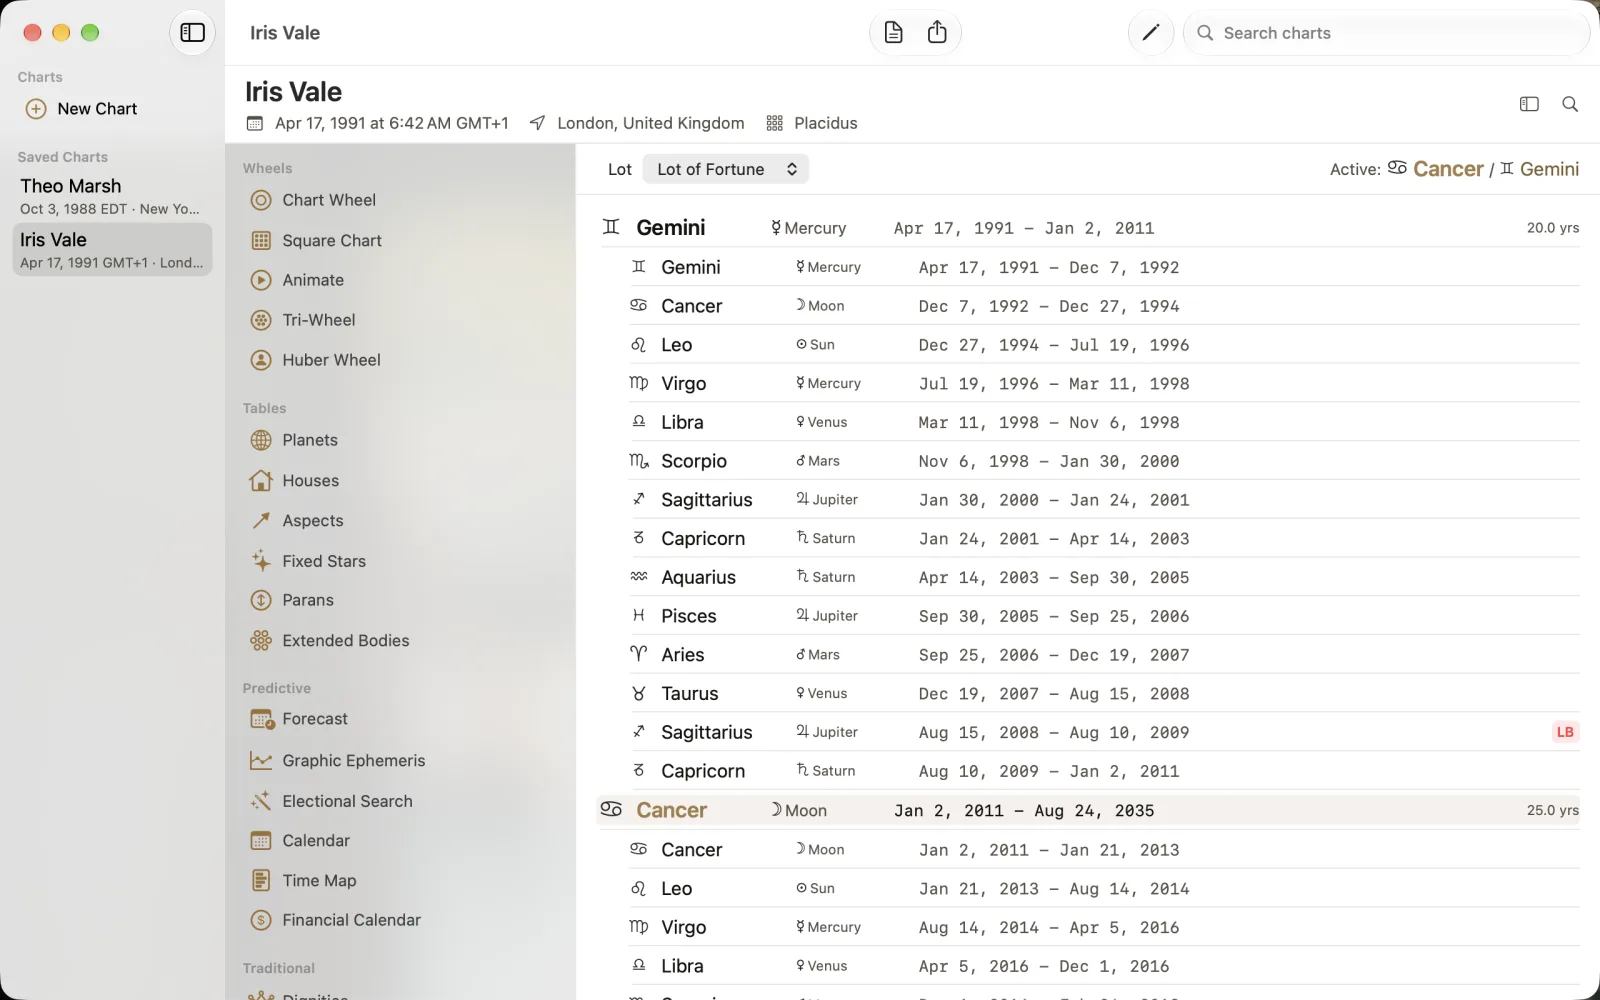This screenshot has width=1600, height=1000.
Task: Click New Chart button
Action: [82, 109]
